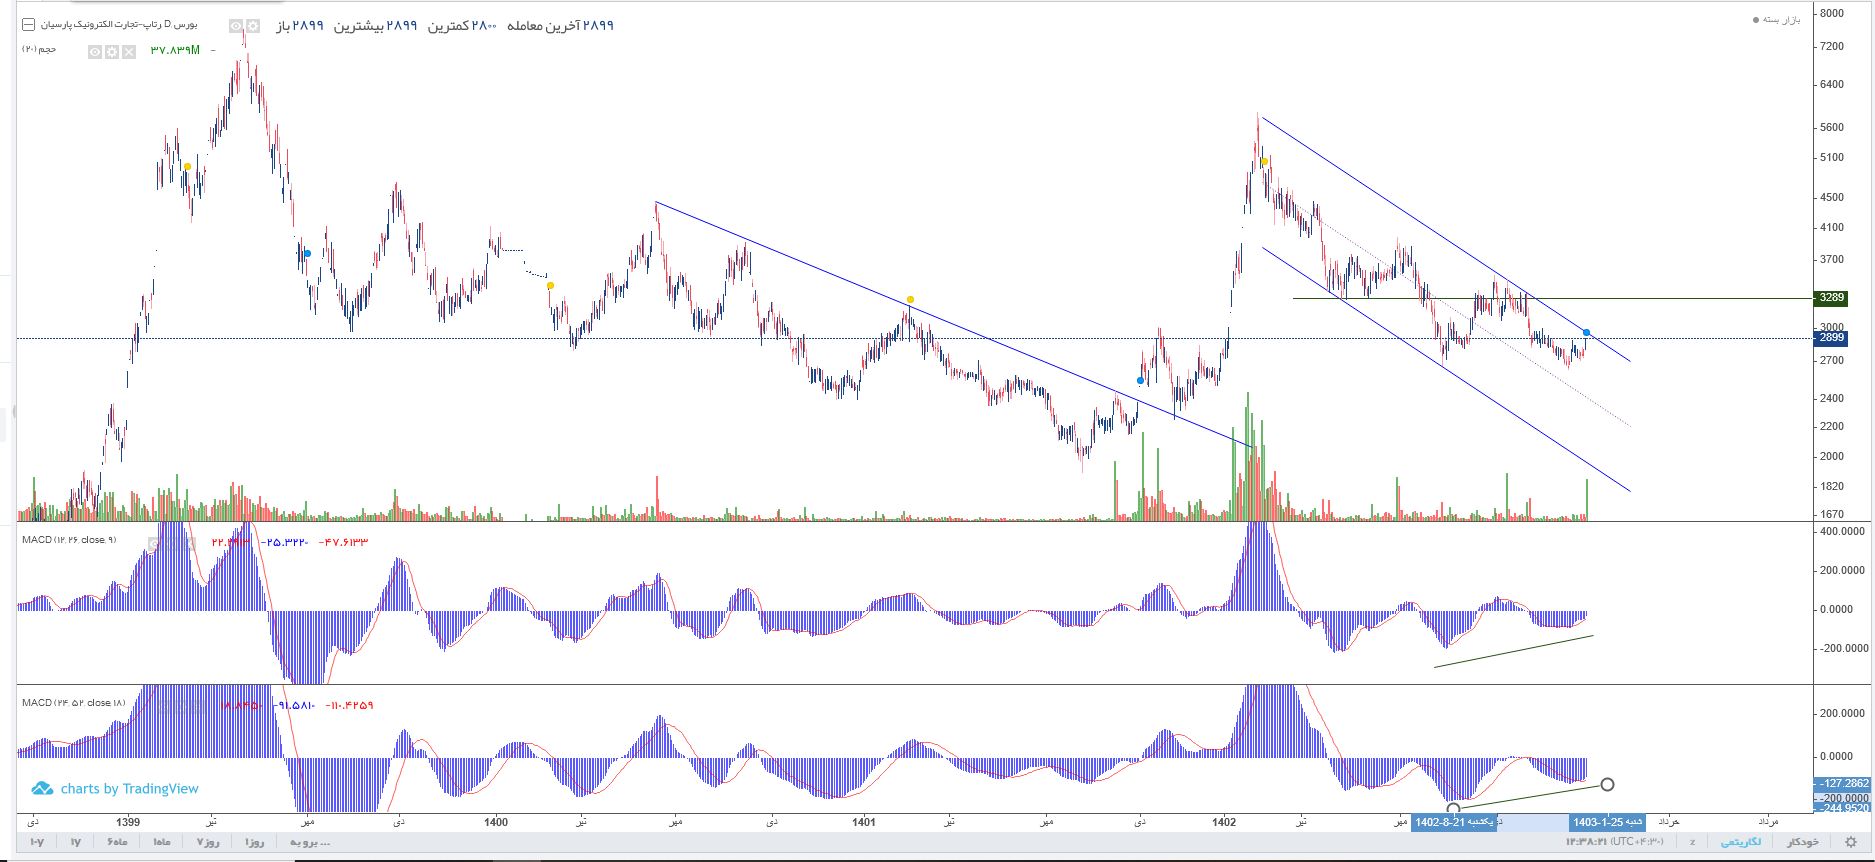Open the go to date (برو به) dialog
Image resolution: width=1875 pixels, height=862 pixels.
tap(310, 842)
